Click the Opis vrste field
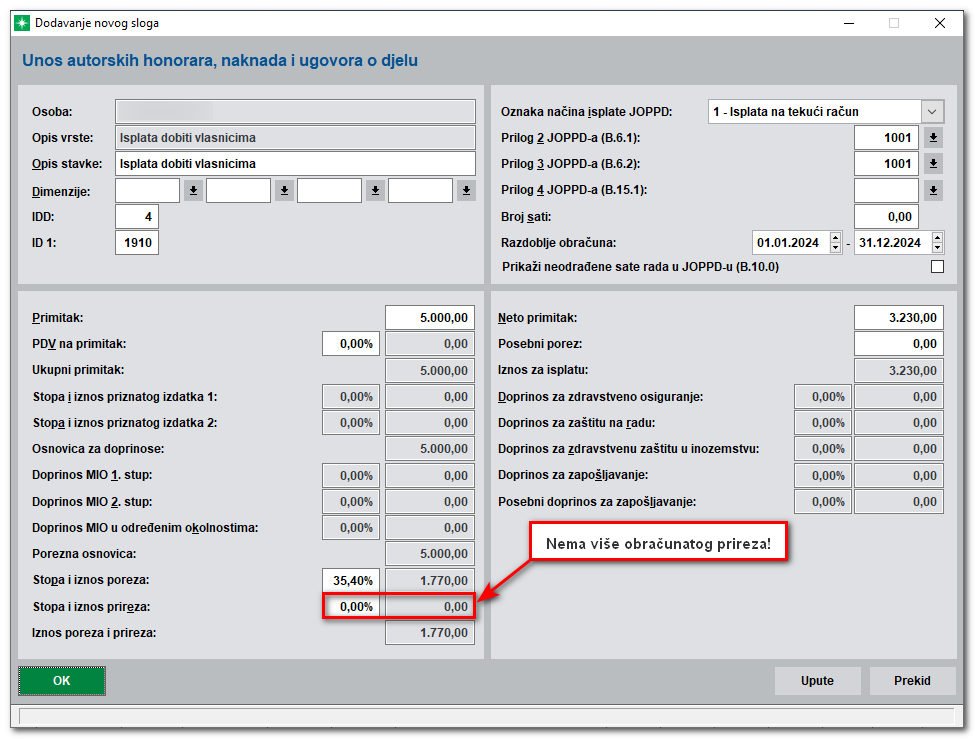The width and height of the screenshot is (975, 739). (295, 137)
